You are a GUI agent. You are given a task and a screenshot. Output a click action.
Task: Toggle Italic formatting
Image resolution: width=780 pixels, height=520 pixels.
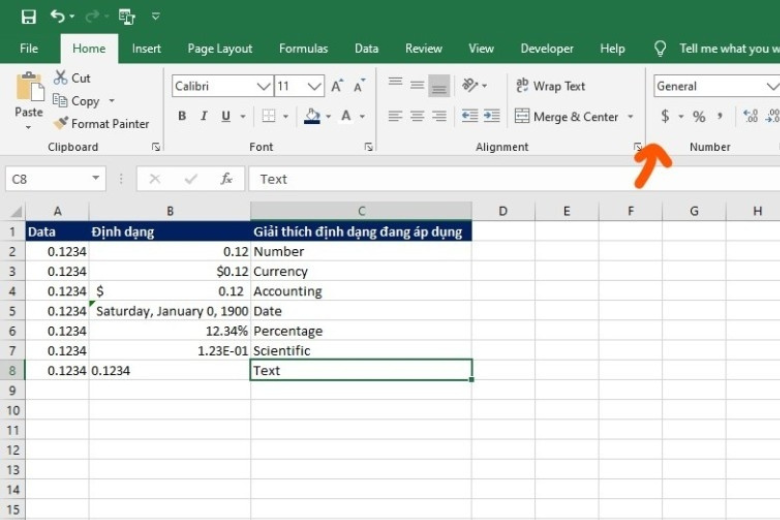click(204, 116)
